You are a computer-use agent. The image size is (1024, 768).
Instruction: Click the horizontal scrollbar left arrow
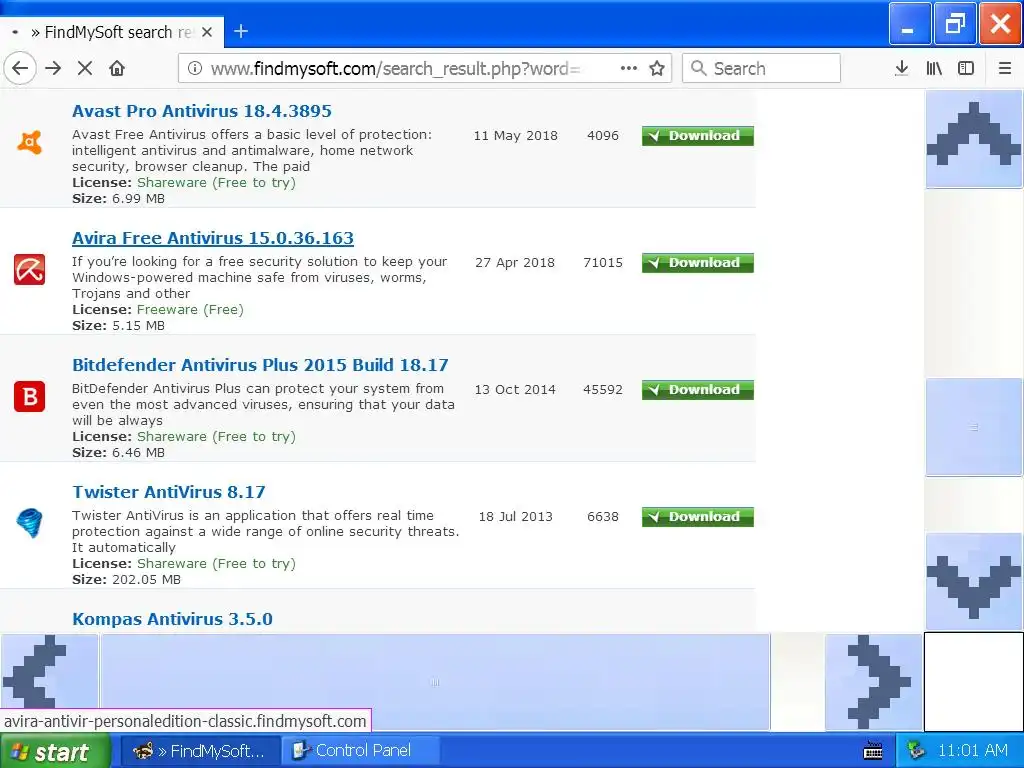click(x=50, y=682)
